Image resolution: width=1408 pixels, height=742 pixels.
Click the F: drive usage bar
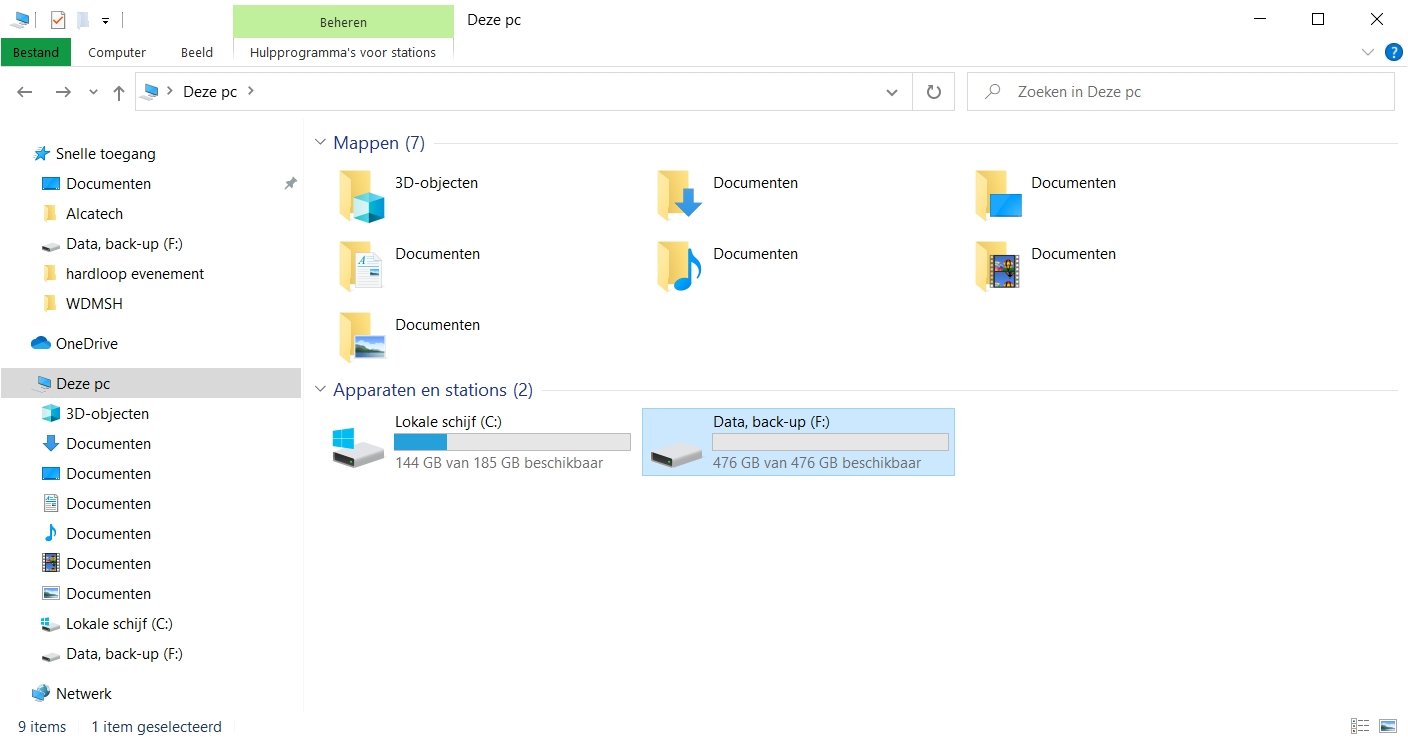(830, 442)
